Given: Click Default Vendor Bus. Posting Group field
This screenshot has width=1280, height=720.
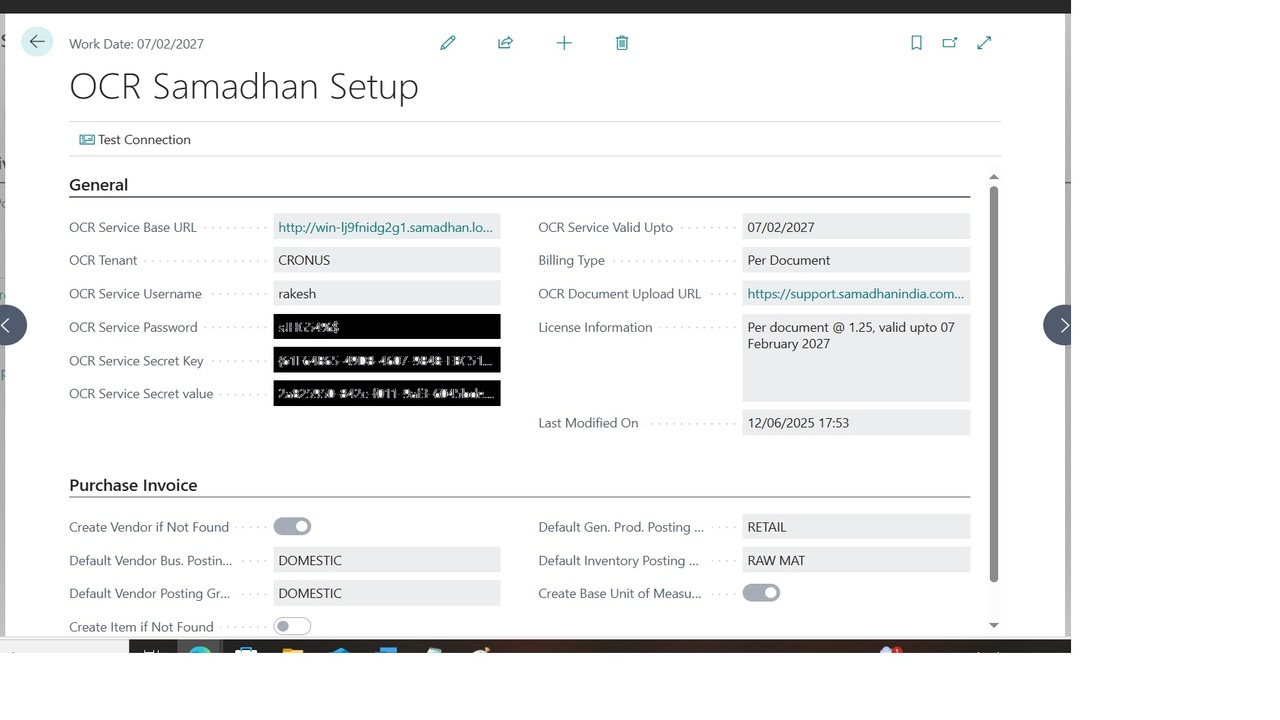Looking at the screenshot, I should pos(387,560).
